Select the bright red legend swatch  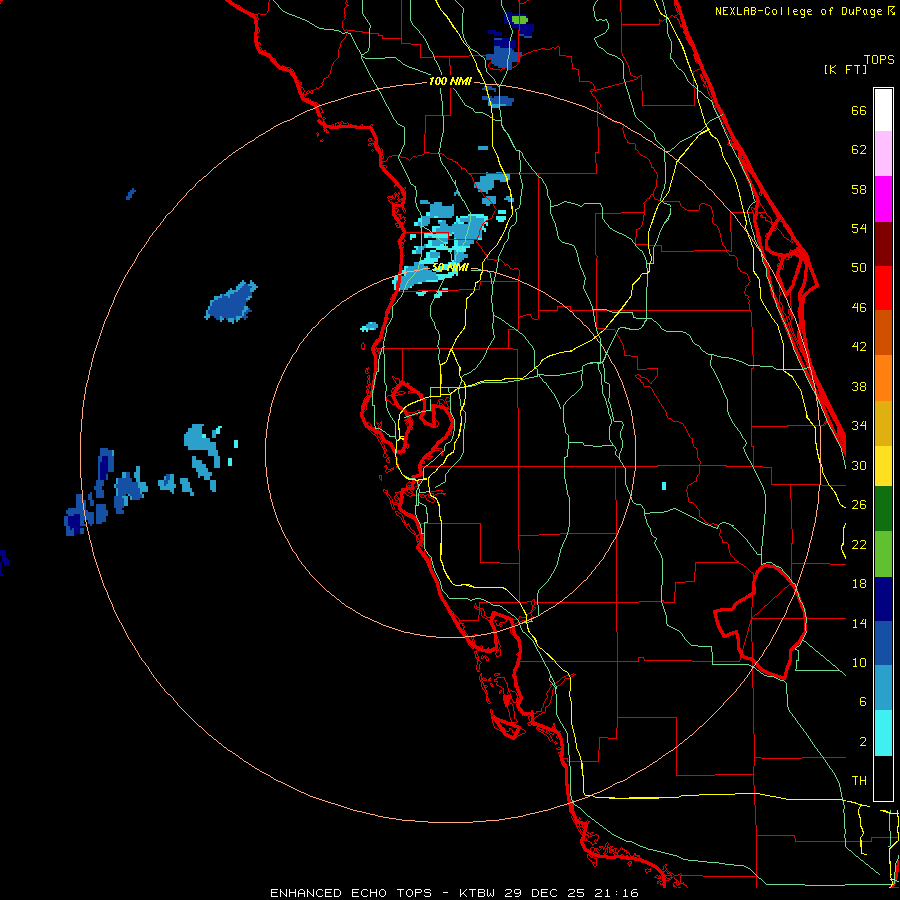pyautogui.click(x=883, y=288)
